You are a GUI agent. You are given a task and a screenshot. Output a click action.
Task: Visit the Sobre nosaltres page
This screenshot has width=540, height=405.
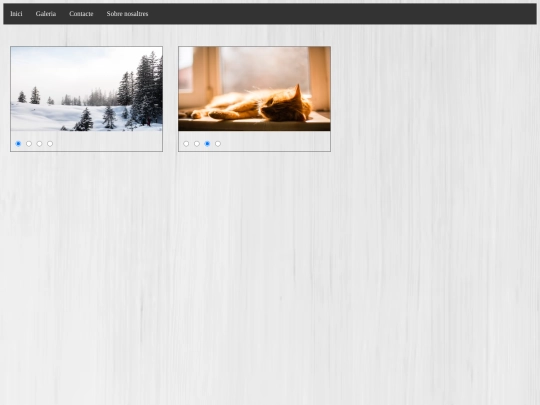click(127, 14)
